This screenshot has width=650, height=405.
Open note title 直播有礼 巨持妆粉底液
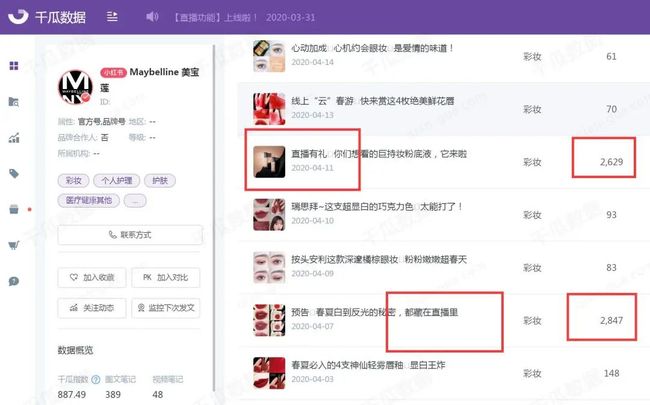[x=379, y=154]
